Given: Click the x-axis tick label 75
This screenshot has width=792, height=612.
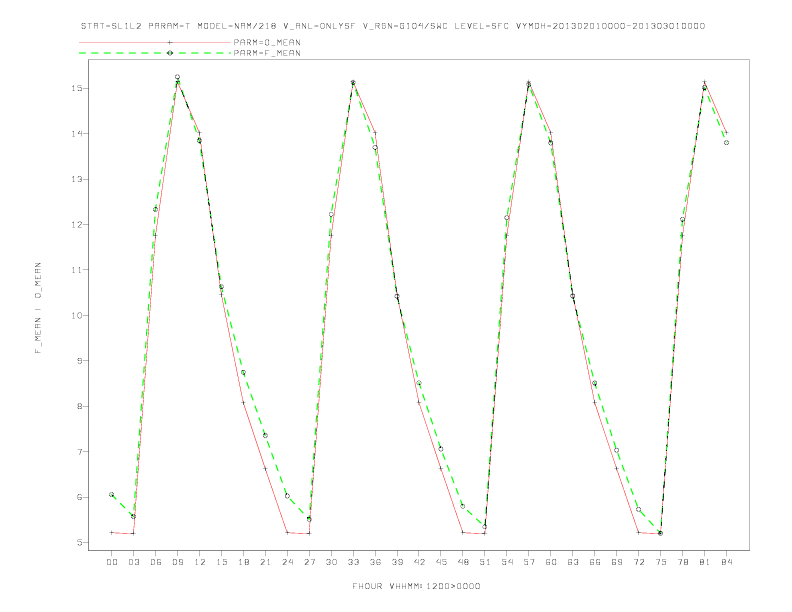Looking at the screenshot, I should click(661, 562).
